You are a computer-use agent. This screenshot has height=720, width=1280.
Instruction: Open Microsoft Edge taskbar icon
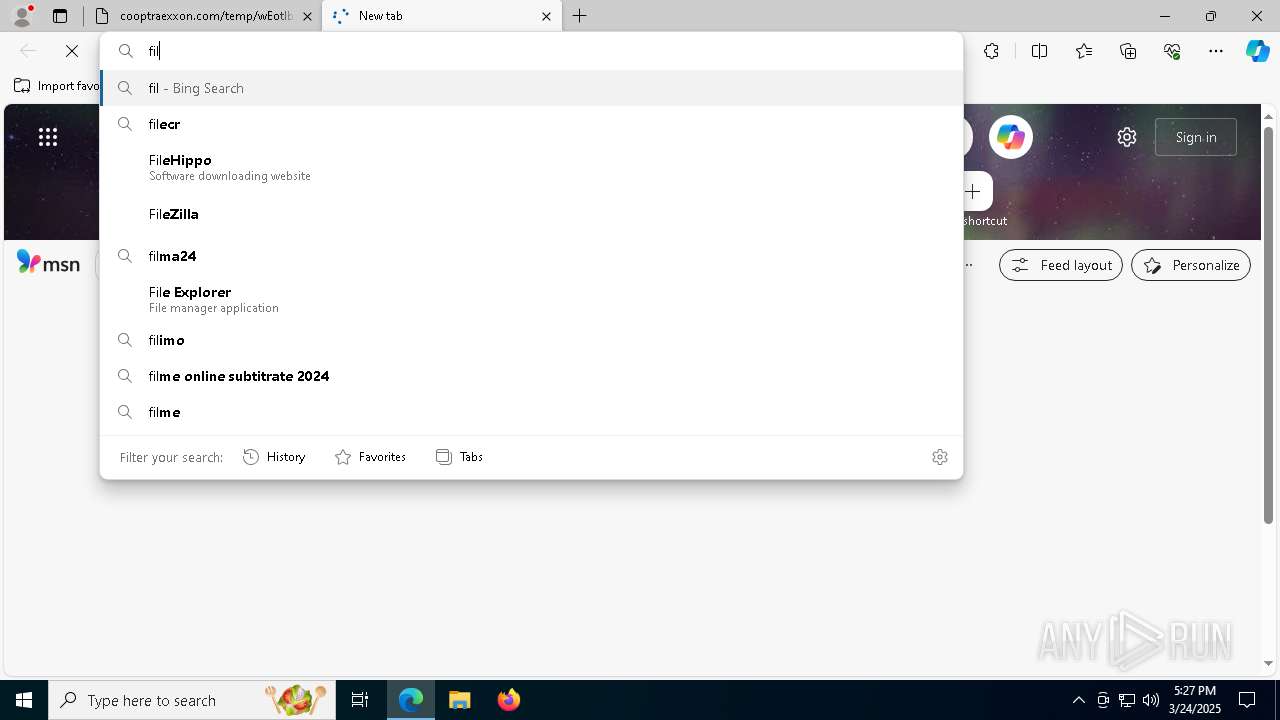click(x=411, y=700)
